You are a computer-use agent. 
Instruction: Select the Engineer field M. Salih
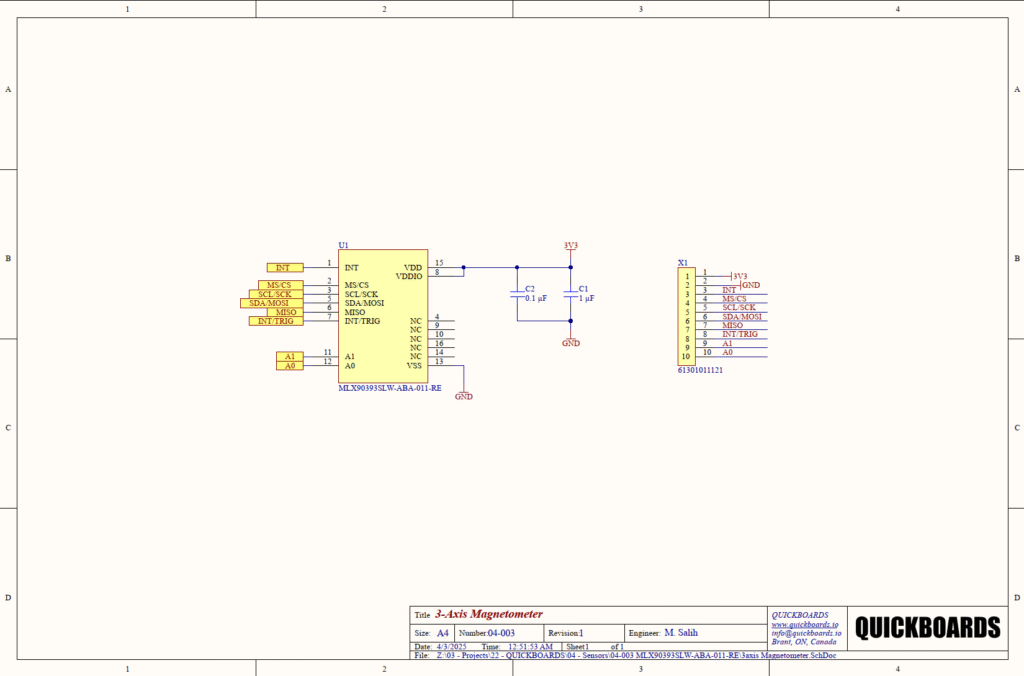click(x=681, y=633)
